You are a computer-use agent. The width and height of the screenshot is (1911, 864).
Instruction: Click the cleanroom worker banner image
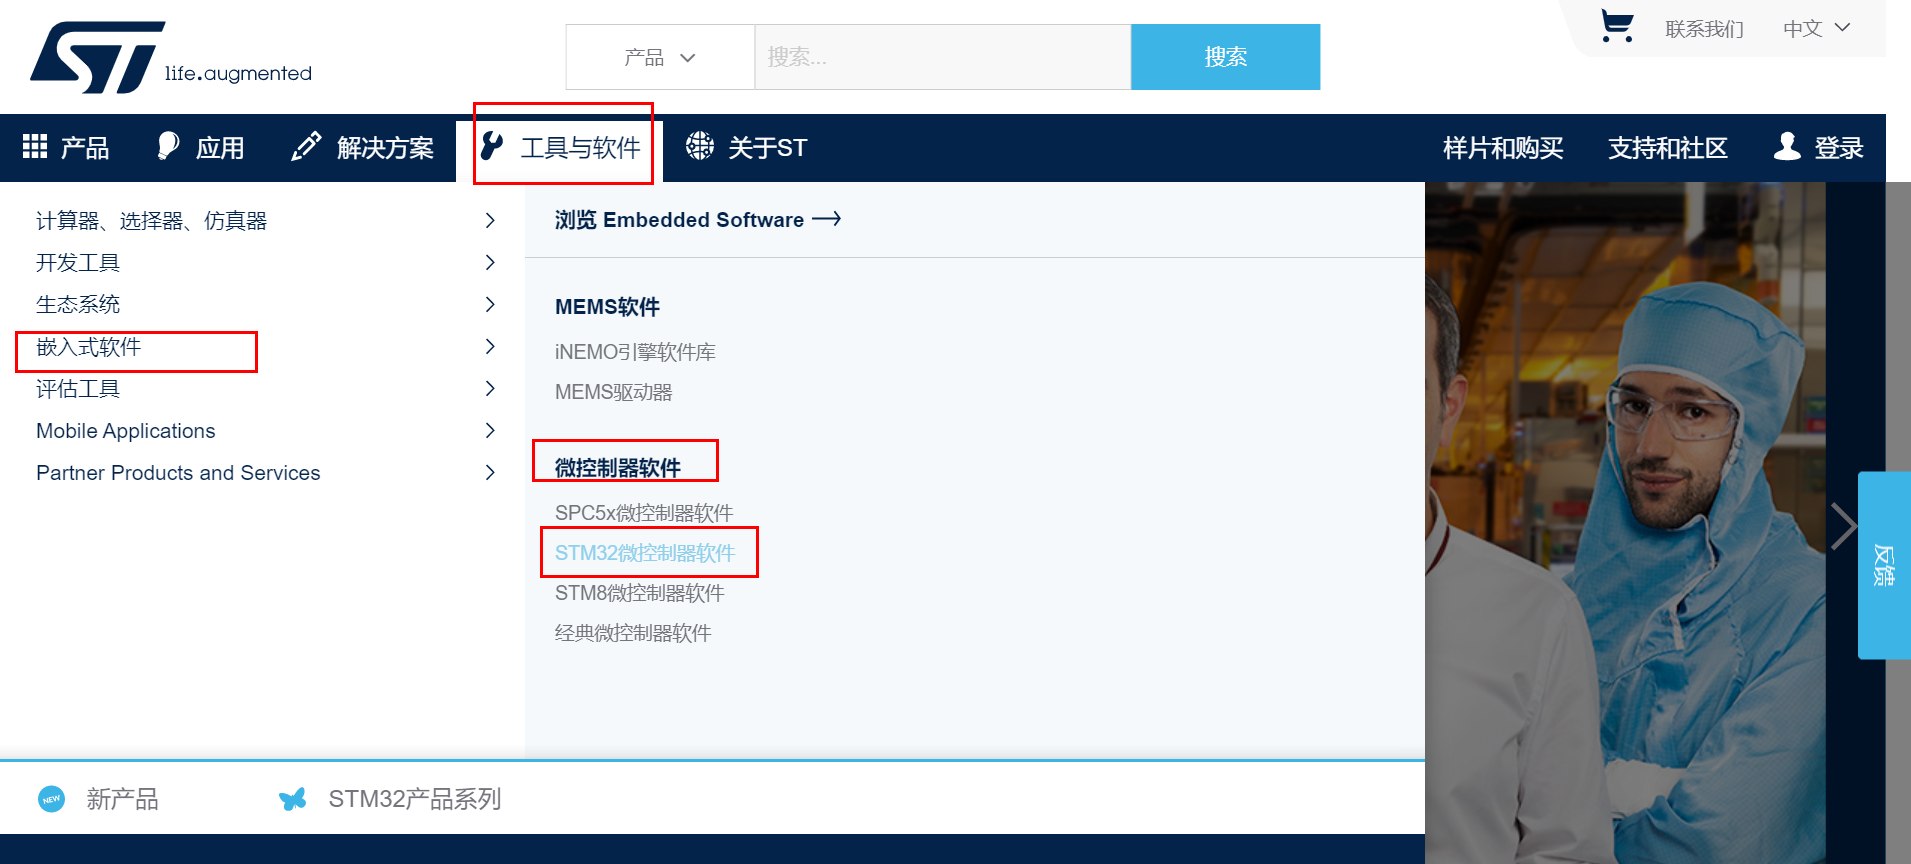(1625, 522)
